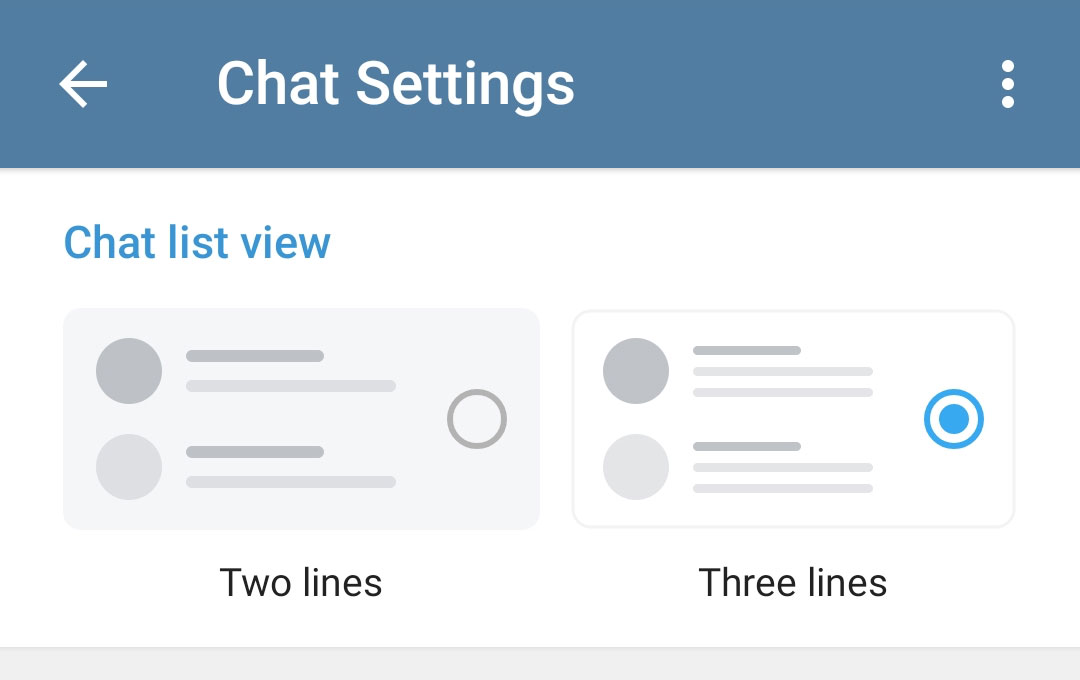Go back using the arrow icon
The image size is (1080, 680).
tap(83, 84)
